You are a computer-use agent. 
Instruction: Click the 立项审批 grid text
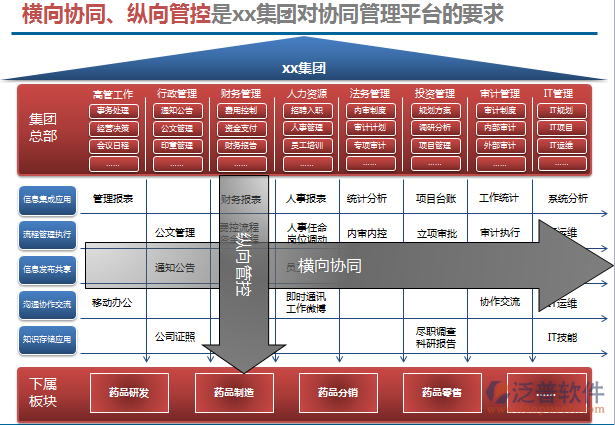point(437,234)
